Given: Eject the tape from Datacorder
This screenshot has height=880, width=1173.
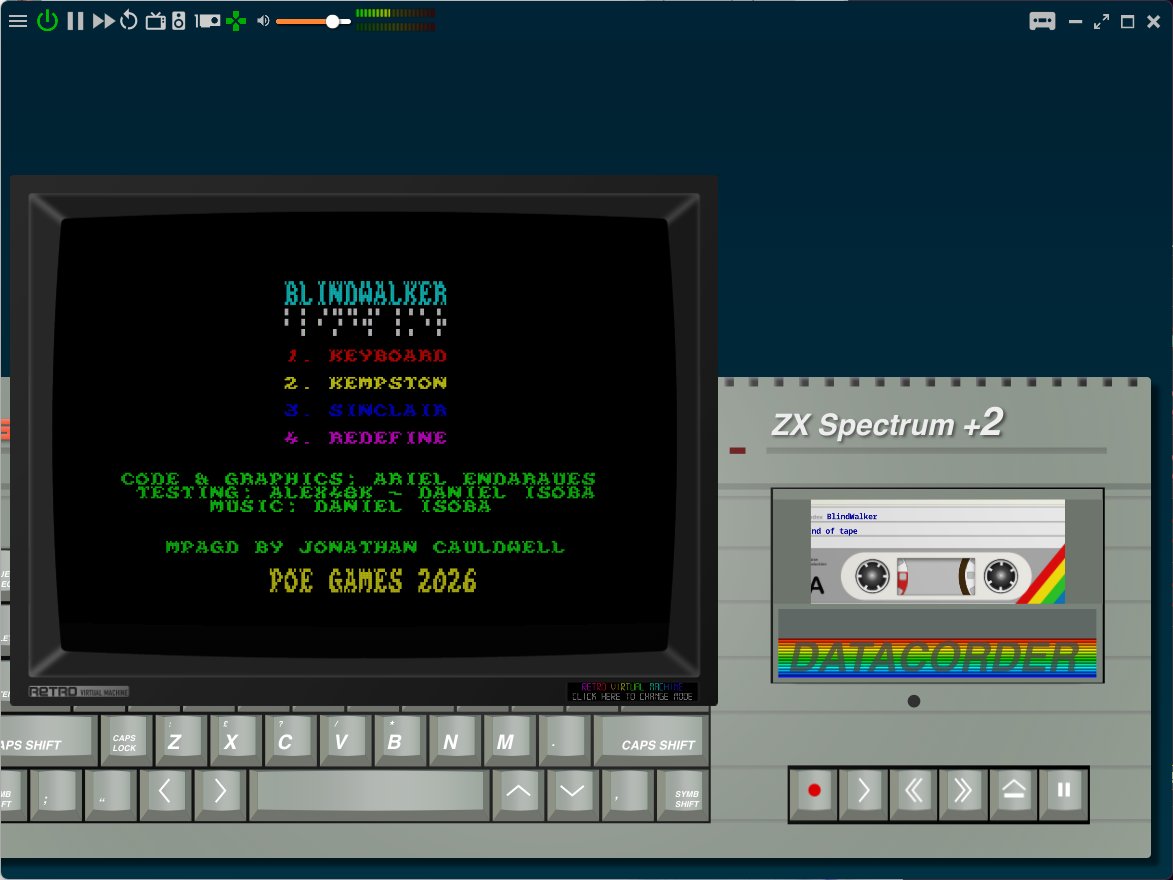Looking at the screenshot, I should (x=1013, y=791).
